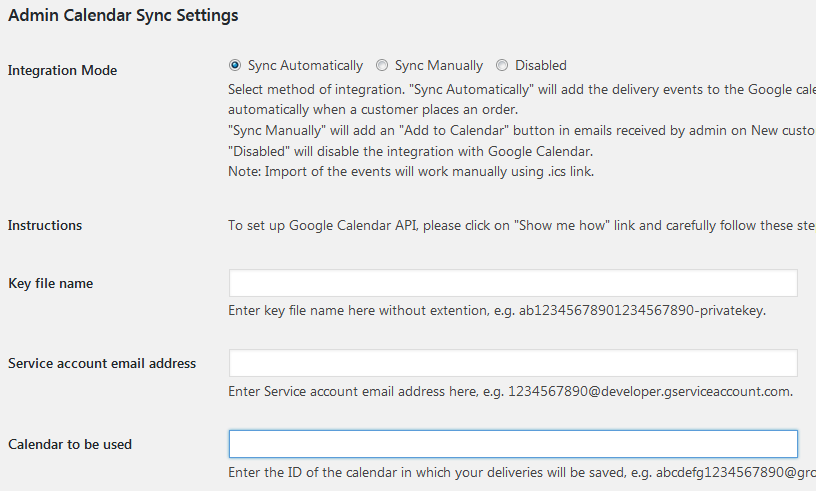This screenshot has height=491, width=816.
Task: Click the calendar ID help text
Action: click(x=522, y=473)
